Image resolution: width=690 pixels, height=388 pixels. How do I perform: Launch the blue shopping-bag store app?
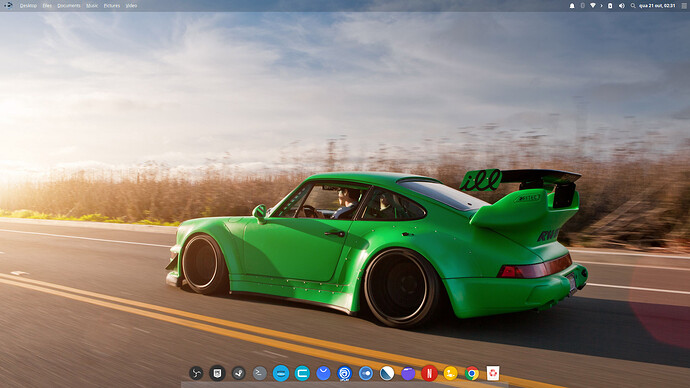point(323,373)
